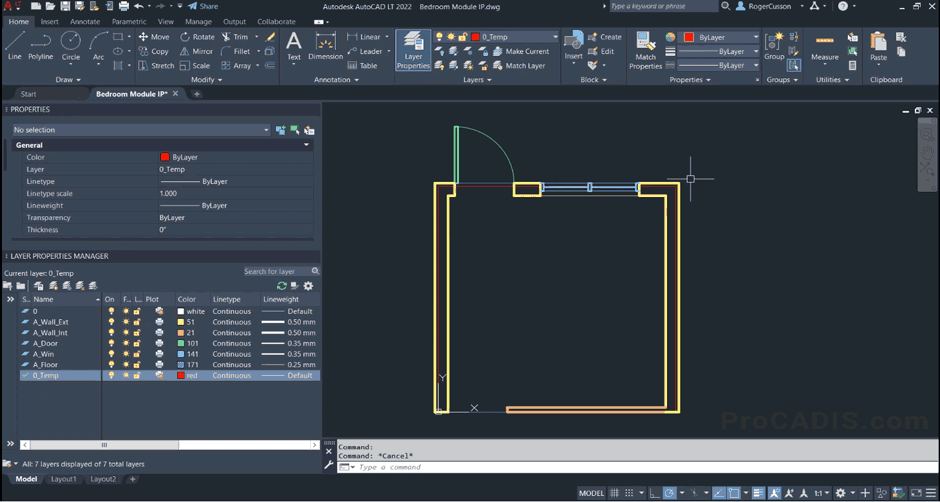
Task: Switch to the Layout1 tab
Action: tap(64, 479)
